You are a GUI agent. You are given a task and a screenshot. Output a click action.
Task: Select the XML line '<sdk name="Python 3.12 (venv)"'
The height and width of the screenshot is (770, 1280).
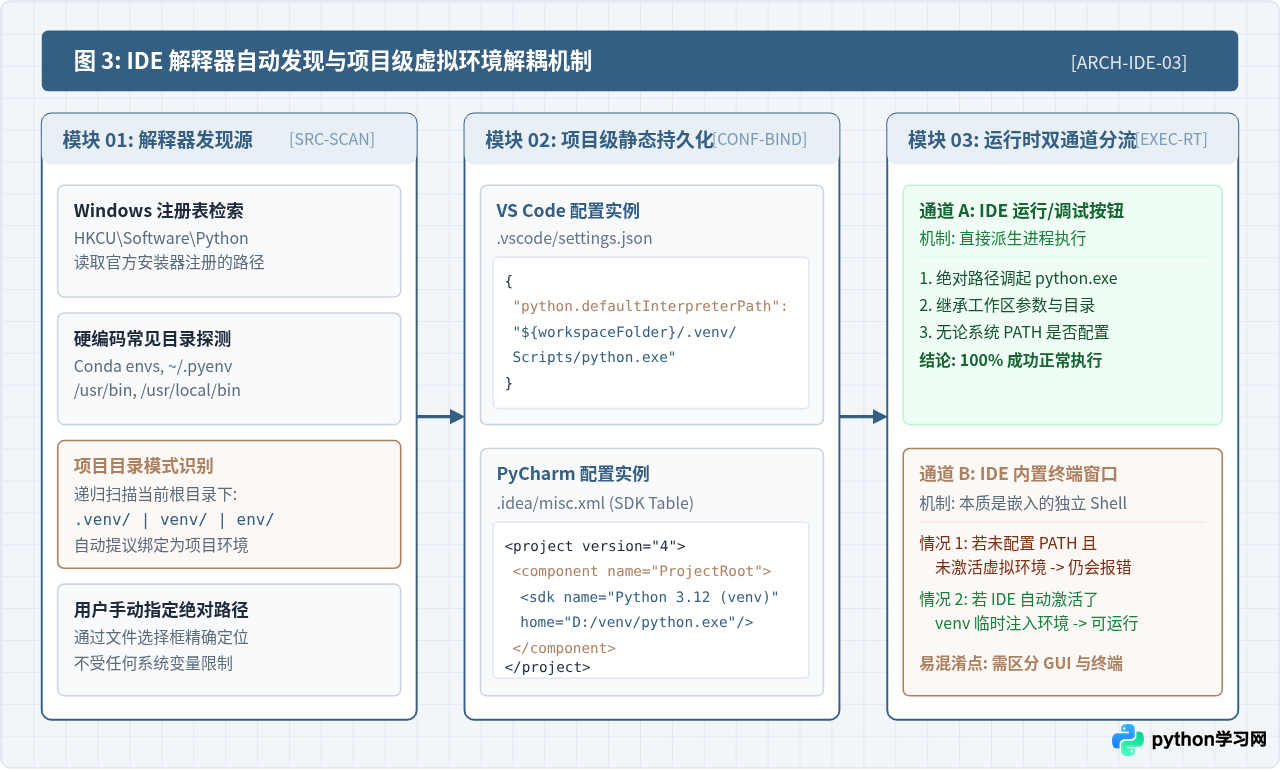click(x=649, y=597)
